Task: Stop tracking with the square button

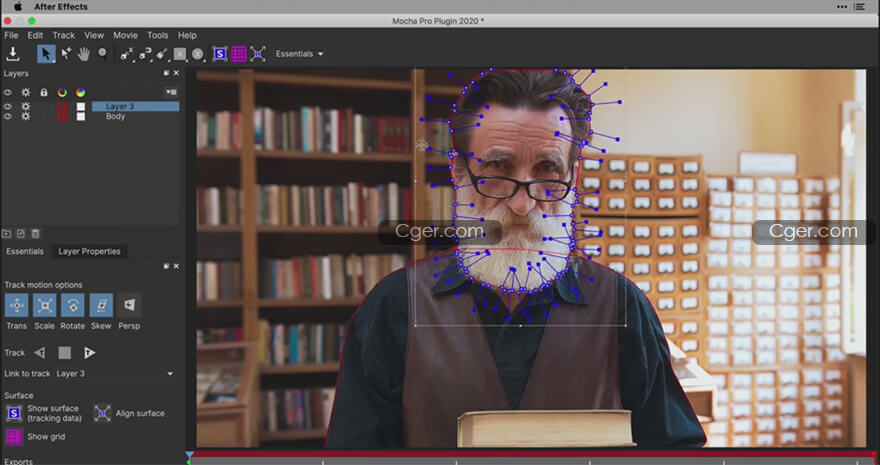Action: (x=64, y=353)
